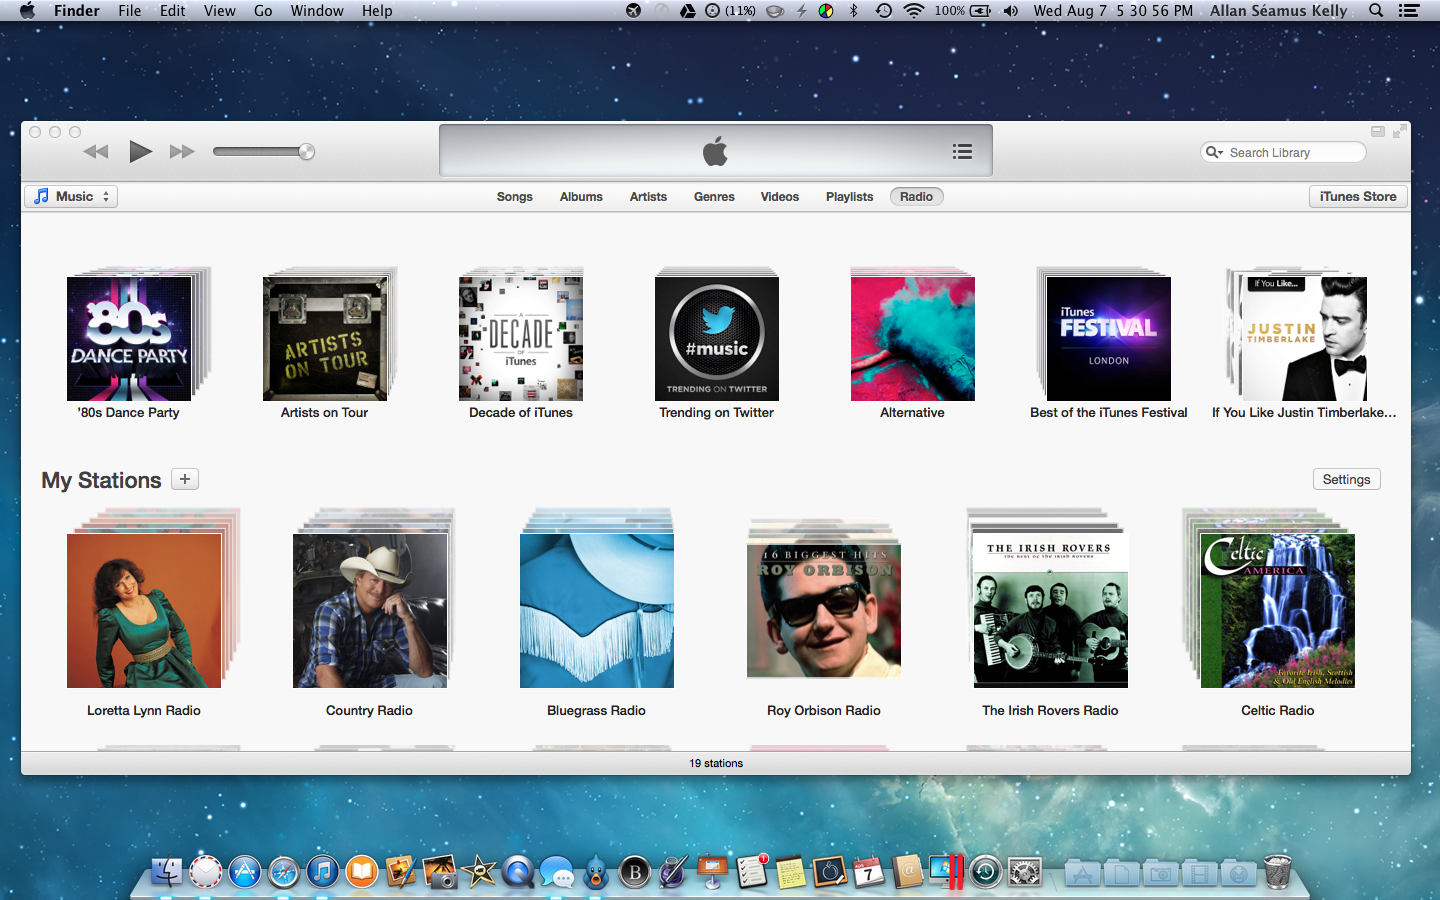Image resolution: width=1440 pixels, height=900 pixels.
Task: Switch to the Albums tab
Action: click(581, 197)
